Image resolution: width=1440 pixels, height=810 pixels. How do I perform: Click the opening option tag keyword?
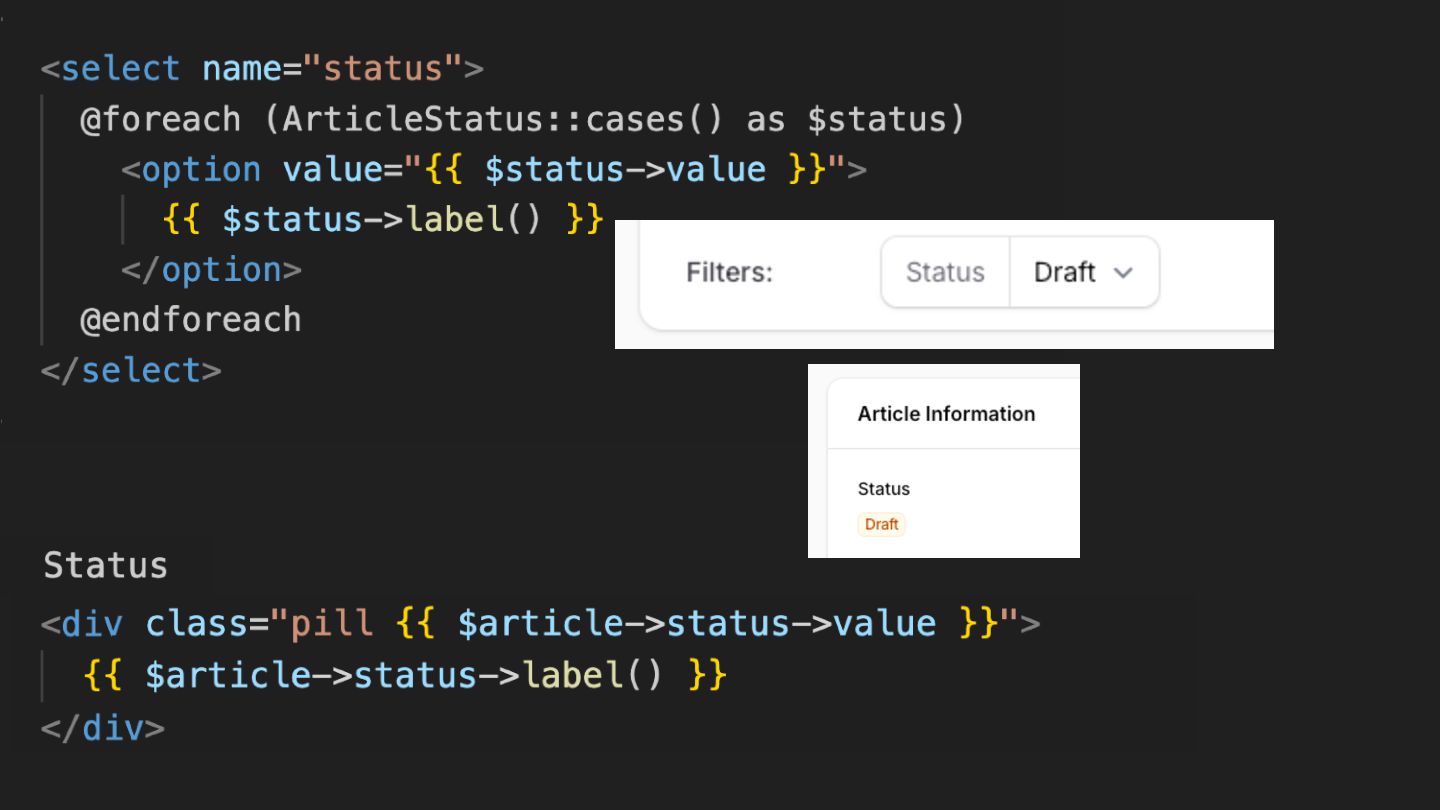pyautogui.click(x=201, y=170)
